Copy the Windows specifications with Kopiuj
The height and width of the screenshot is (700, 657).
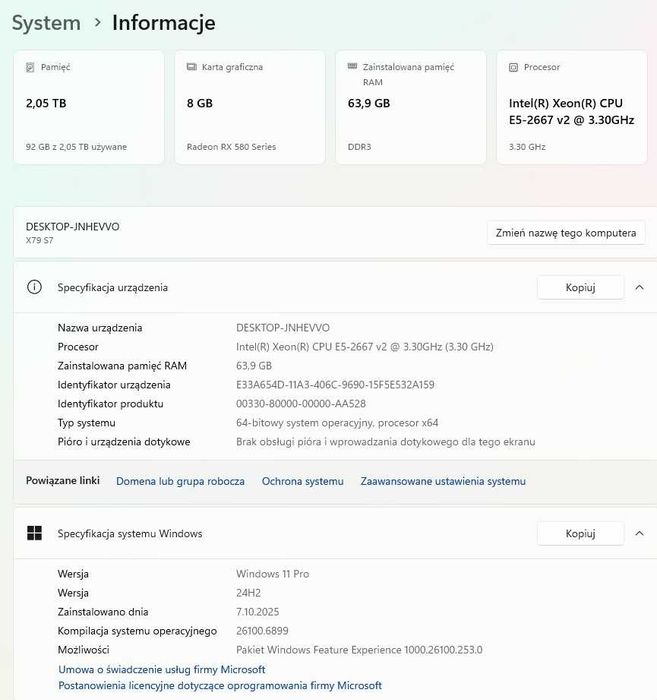[x=580, y=533]
